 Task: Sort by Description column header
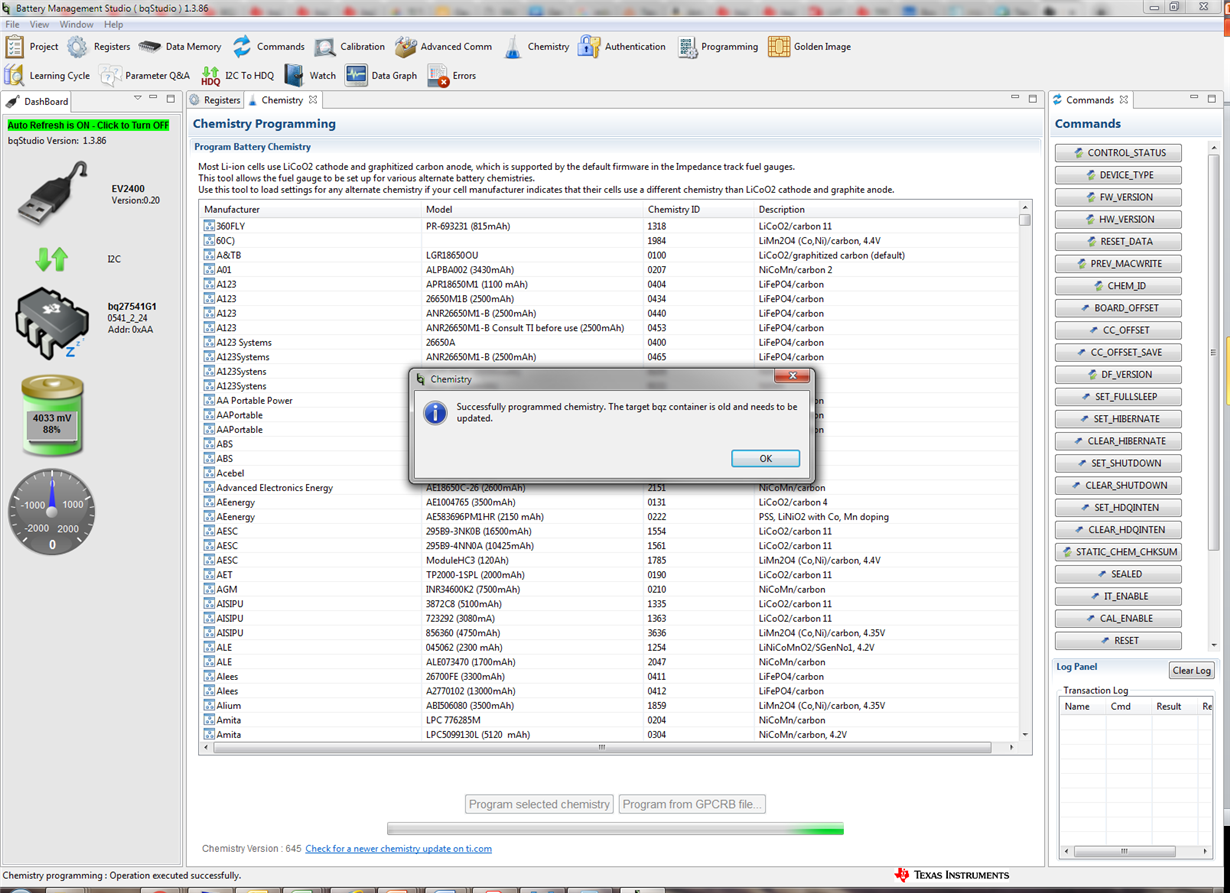pyautogui.click(x=886, y=209)
